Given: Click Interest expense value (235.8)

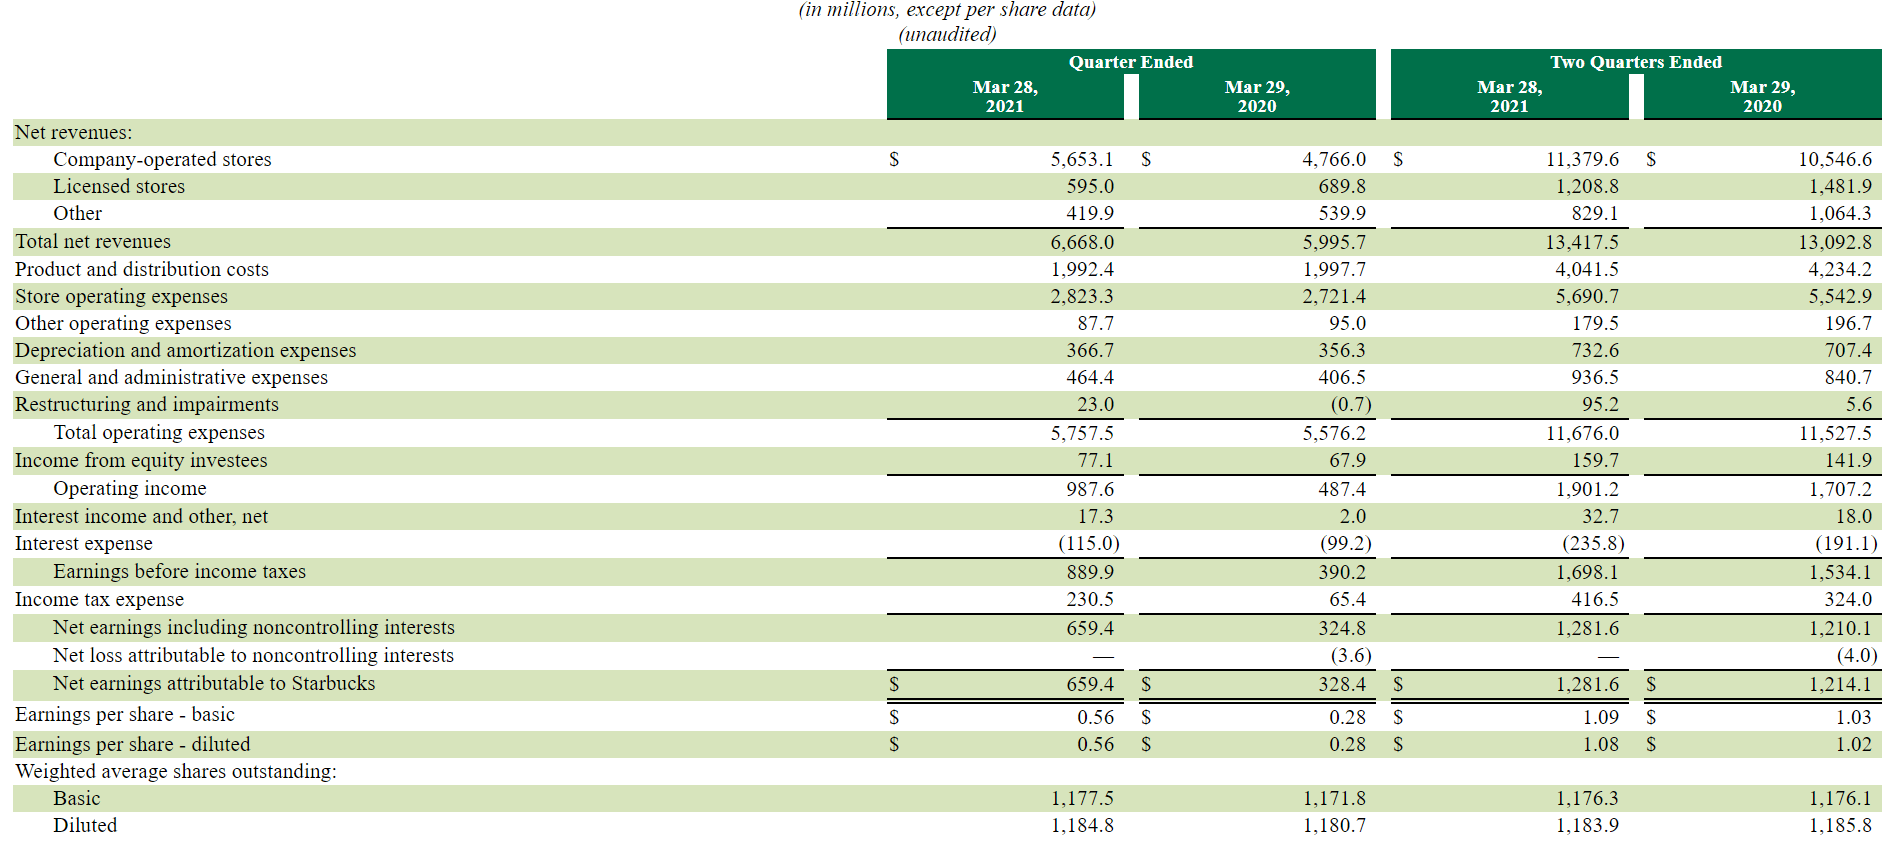Looking at the screenshot, I should coord(1594,543).
